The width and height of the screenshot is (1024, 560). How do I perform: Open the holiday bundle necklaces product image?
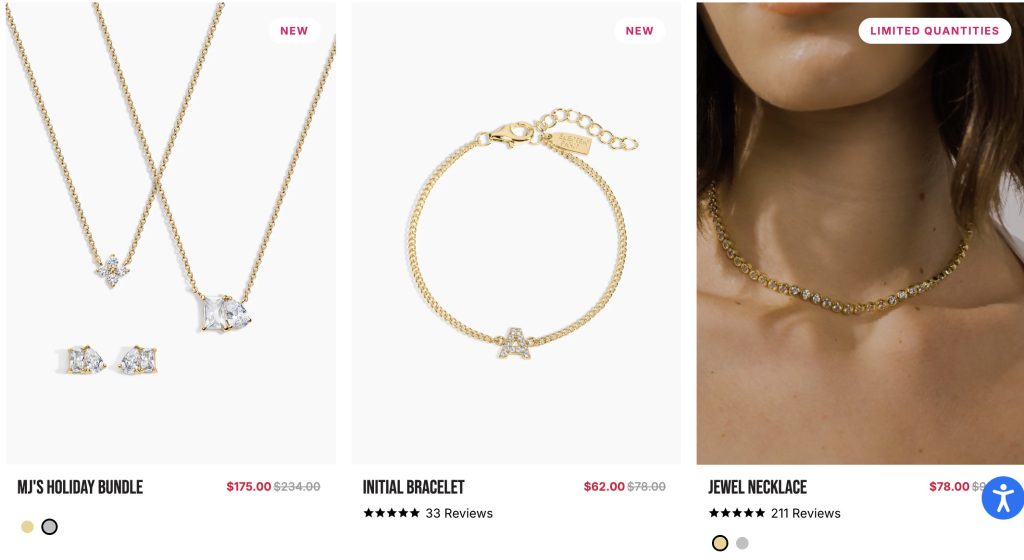click(x=171, y=233)
